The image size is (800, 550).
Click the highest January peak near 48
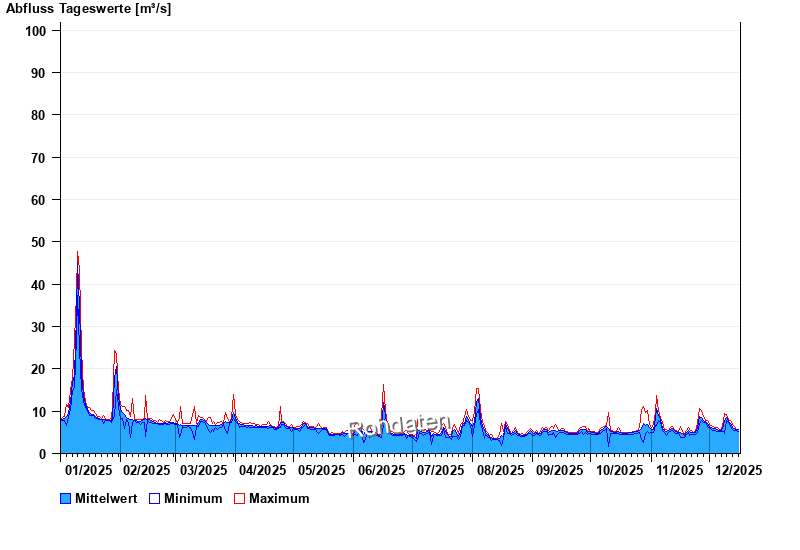pyautogui.click(x=77, y=254)
